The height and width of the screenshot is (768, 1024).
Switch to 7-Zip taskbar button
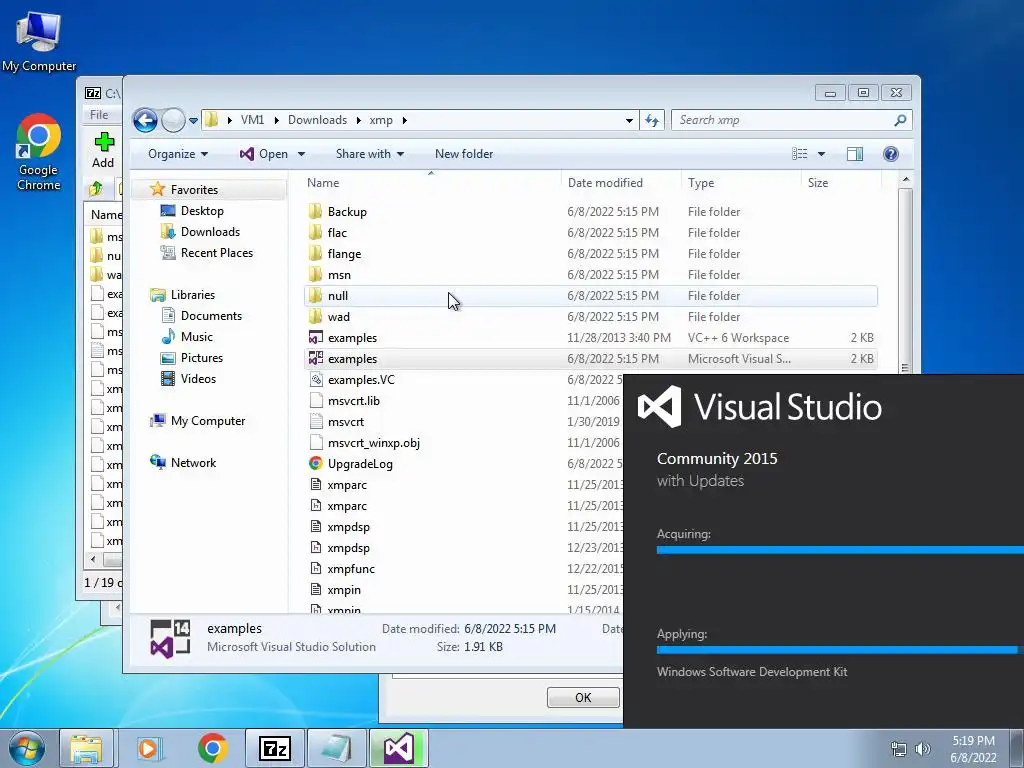(x=274, y=748)
